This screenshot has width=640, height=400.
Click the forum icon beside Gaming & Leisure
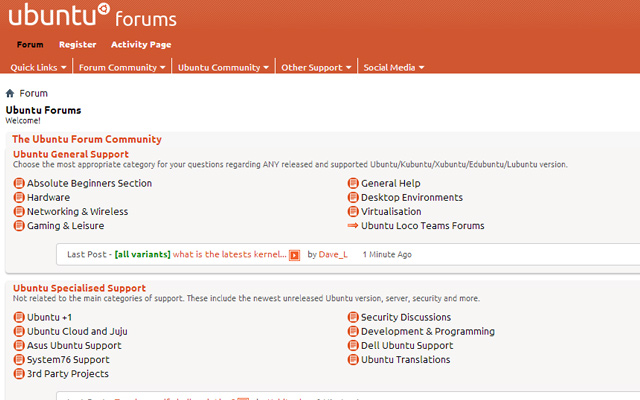tap(19, 226)
